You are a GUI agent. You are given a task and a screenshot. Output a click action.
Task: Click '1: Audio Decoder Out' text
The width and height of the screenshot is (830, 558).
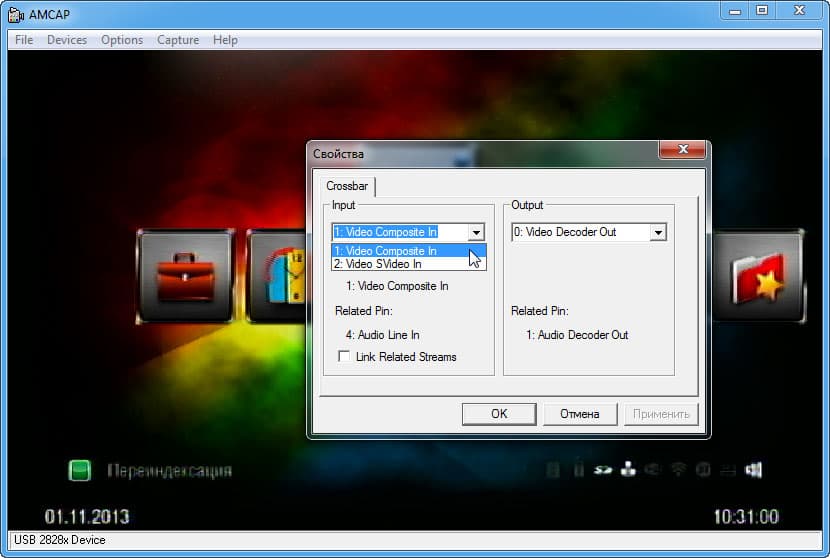coord(577,335)
